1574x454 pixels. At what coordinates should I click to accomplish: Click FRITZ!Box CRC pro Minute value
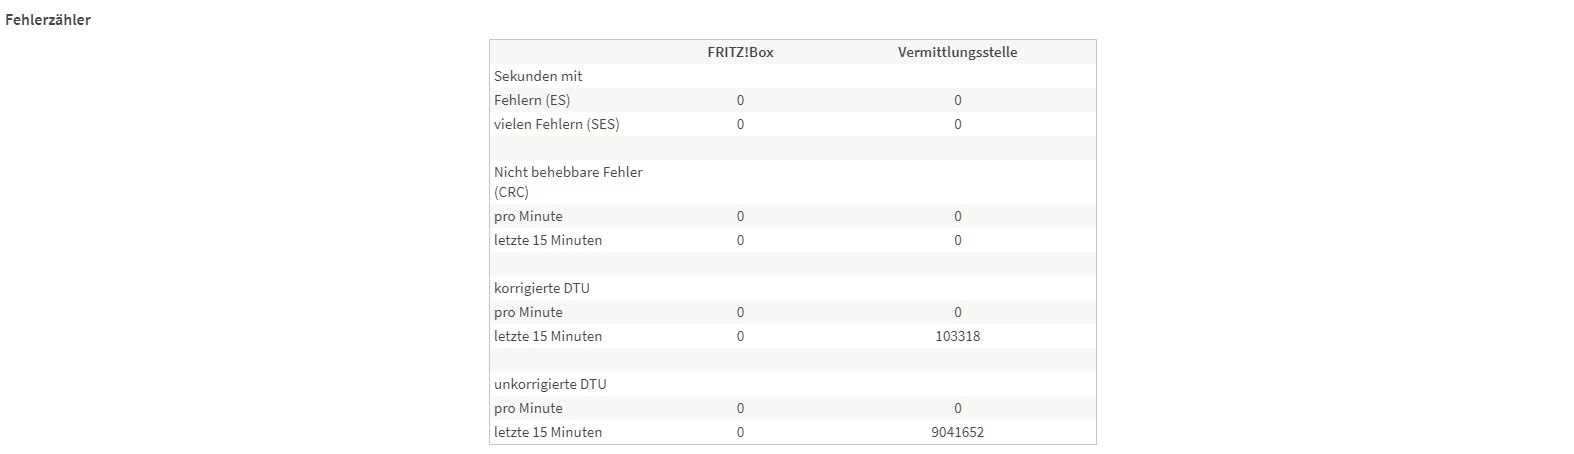pos(740,216)
